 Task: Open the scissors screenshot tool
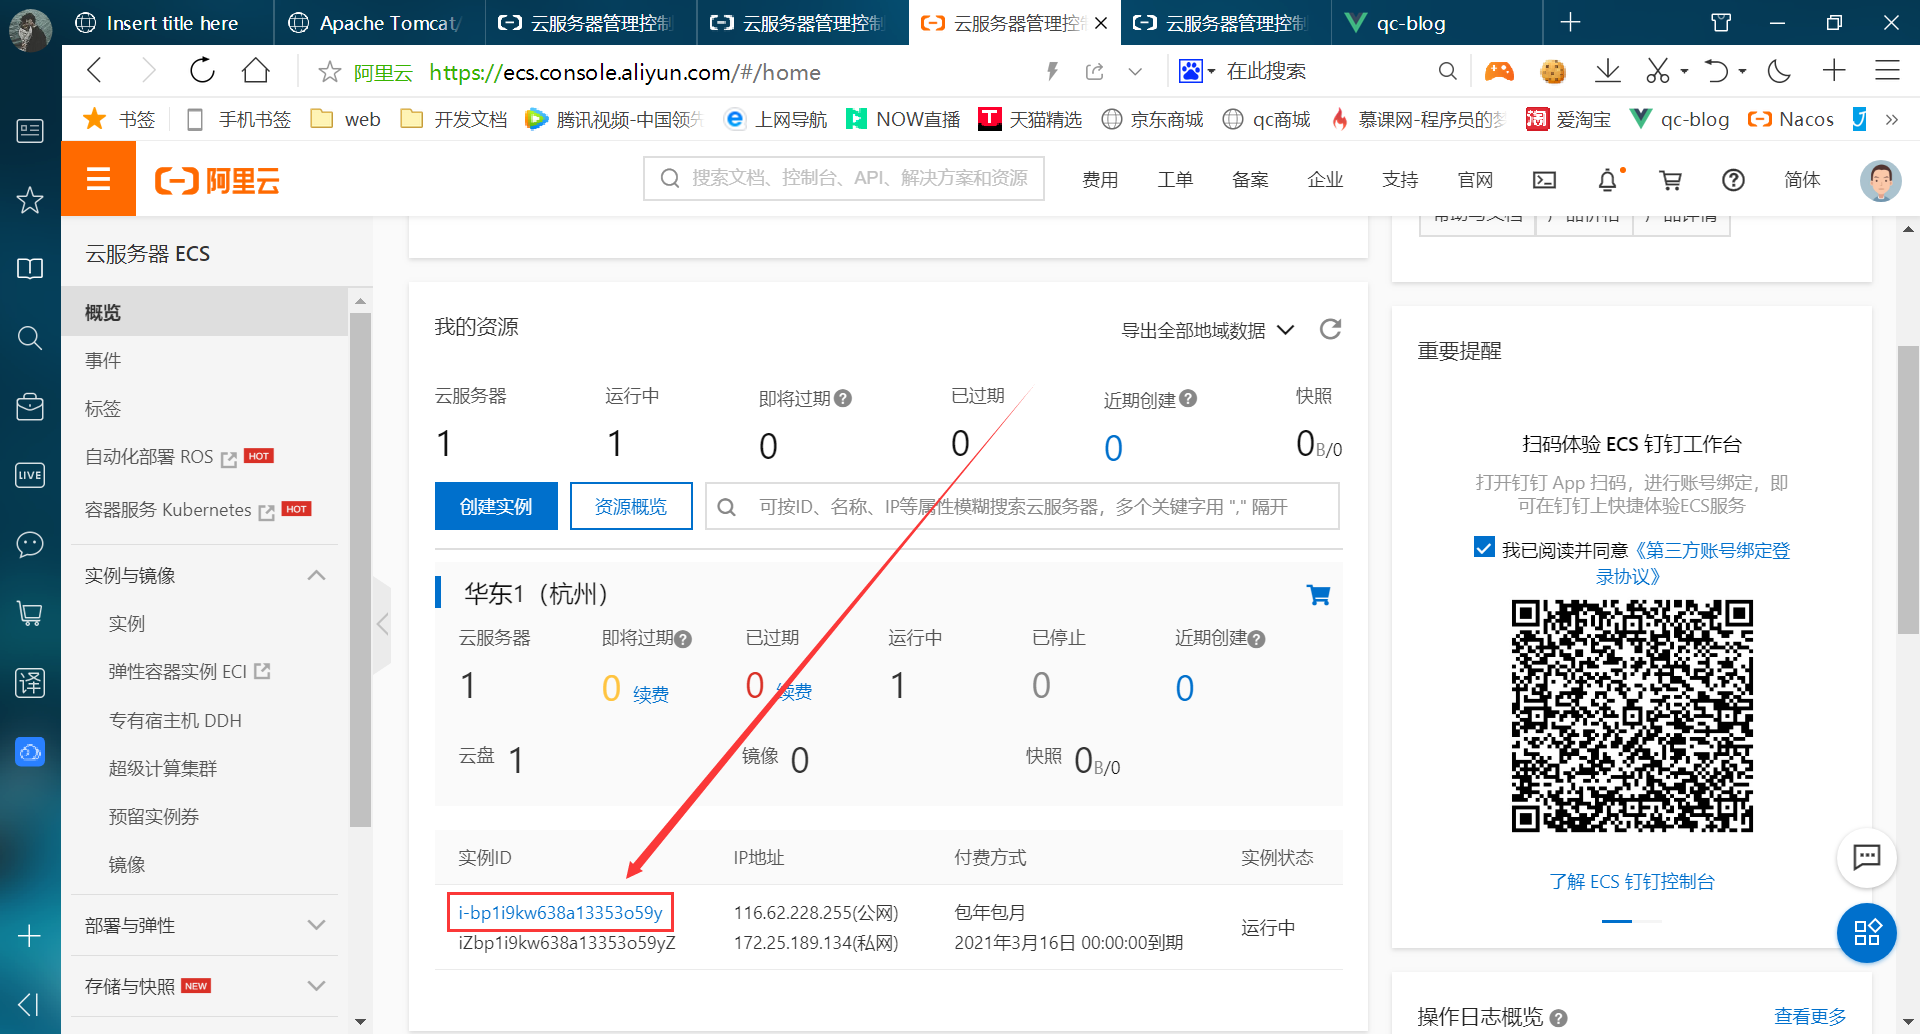(x=1658, y=71)
